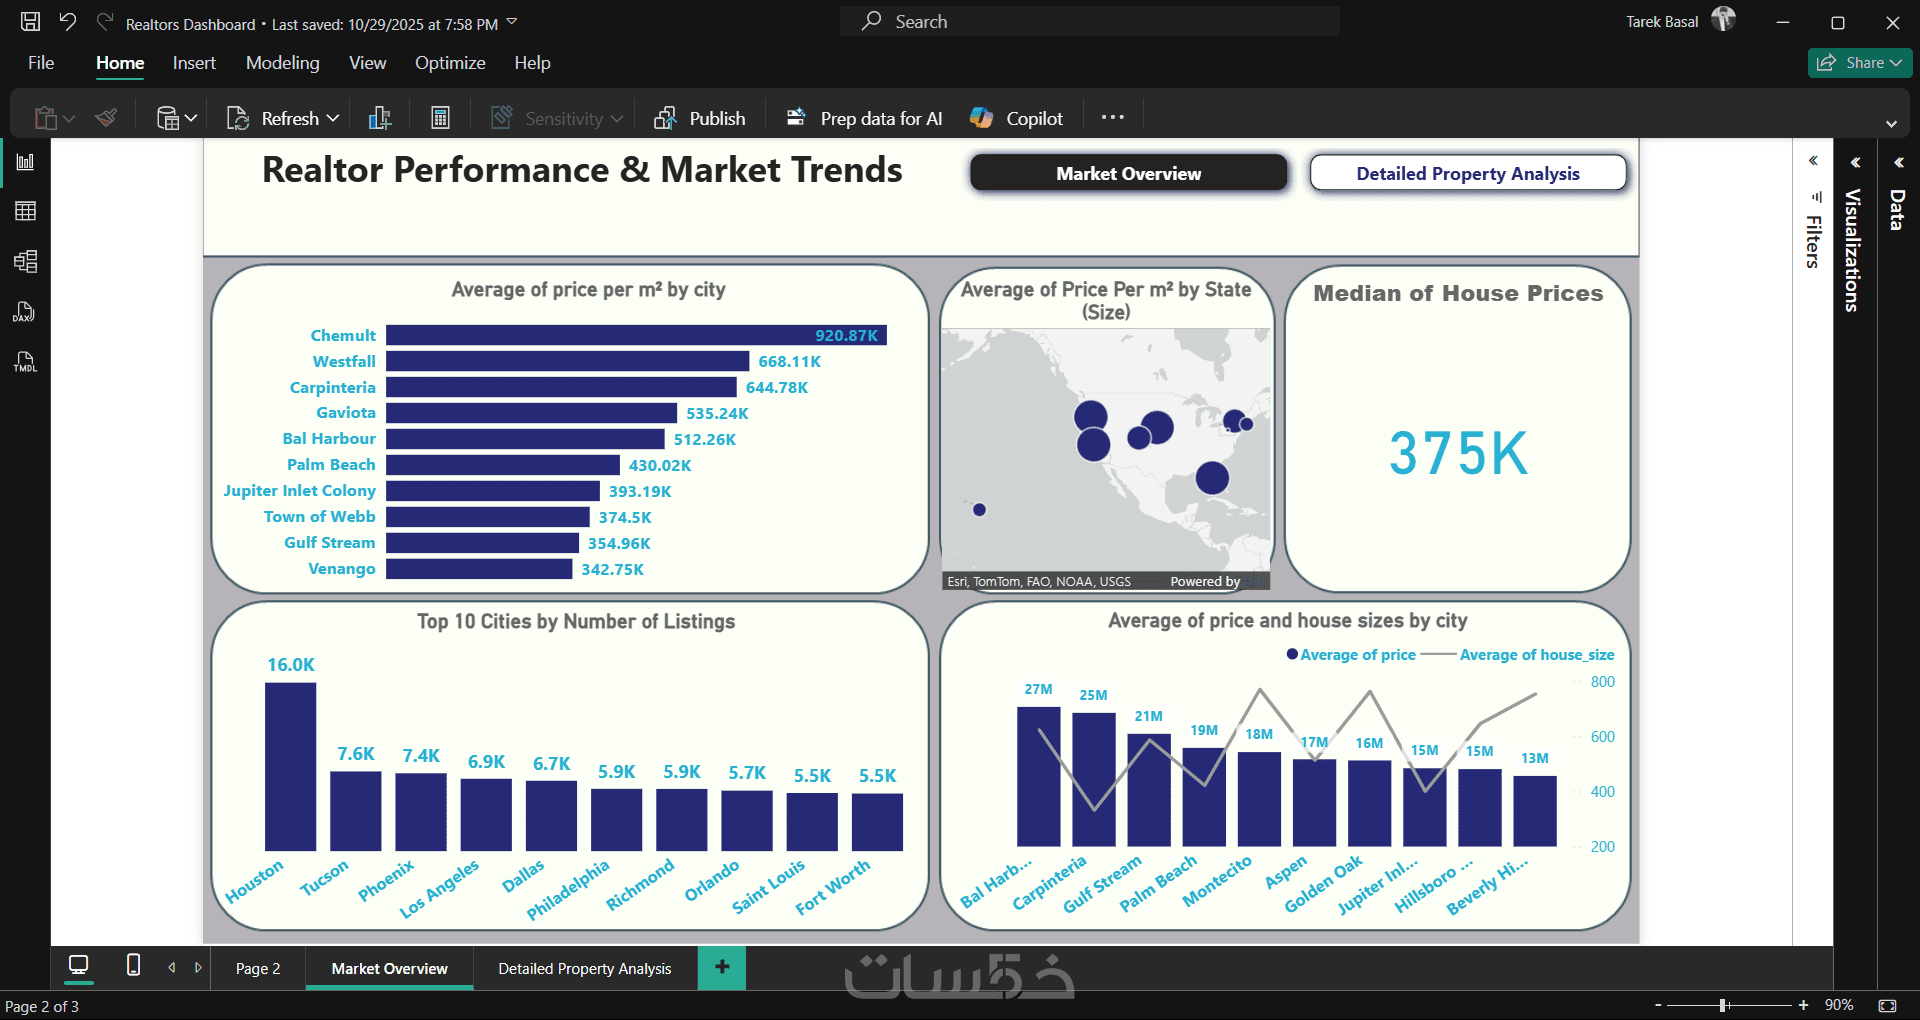Adjust the zoom slider handle
The height and width of the screenshot is (1020, 1920).
tap(1723, 1005)
